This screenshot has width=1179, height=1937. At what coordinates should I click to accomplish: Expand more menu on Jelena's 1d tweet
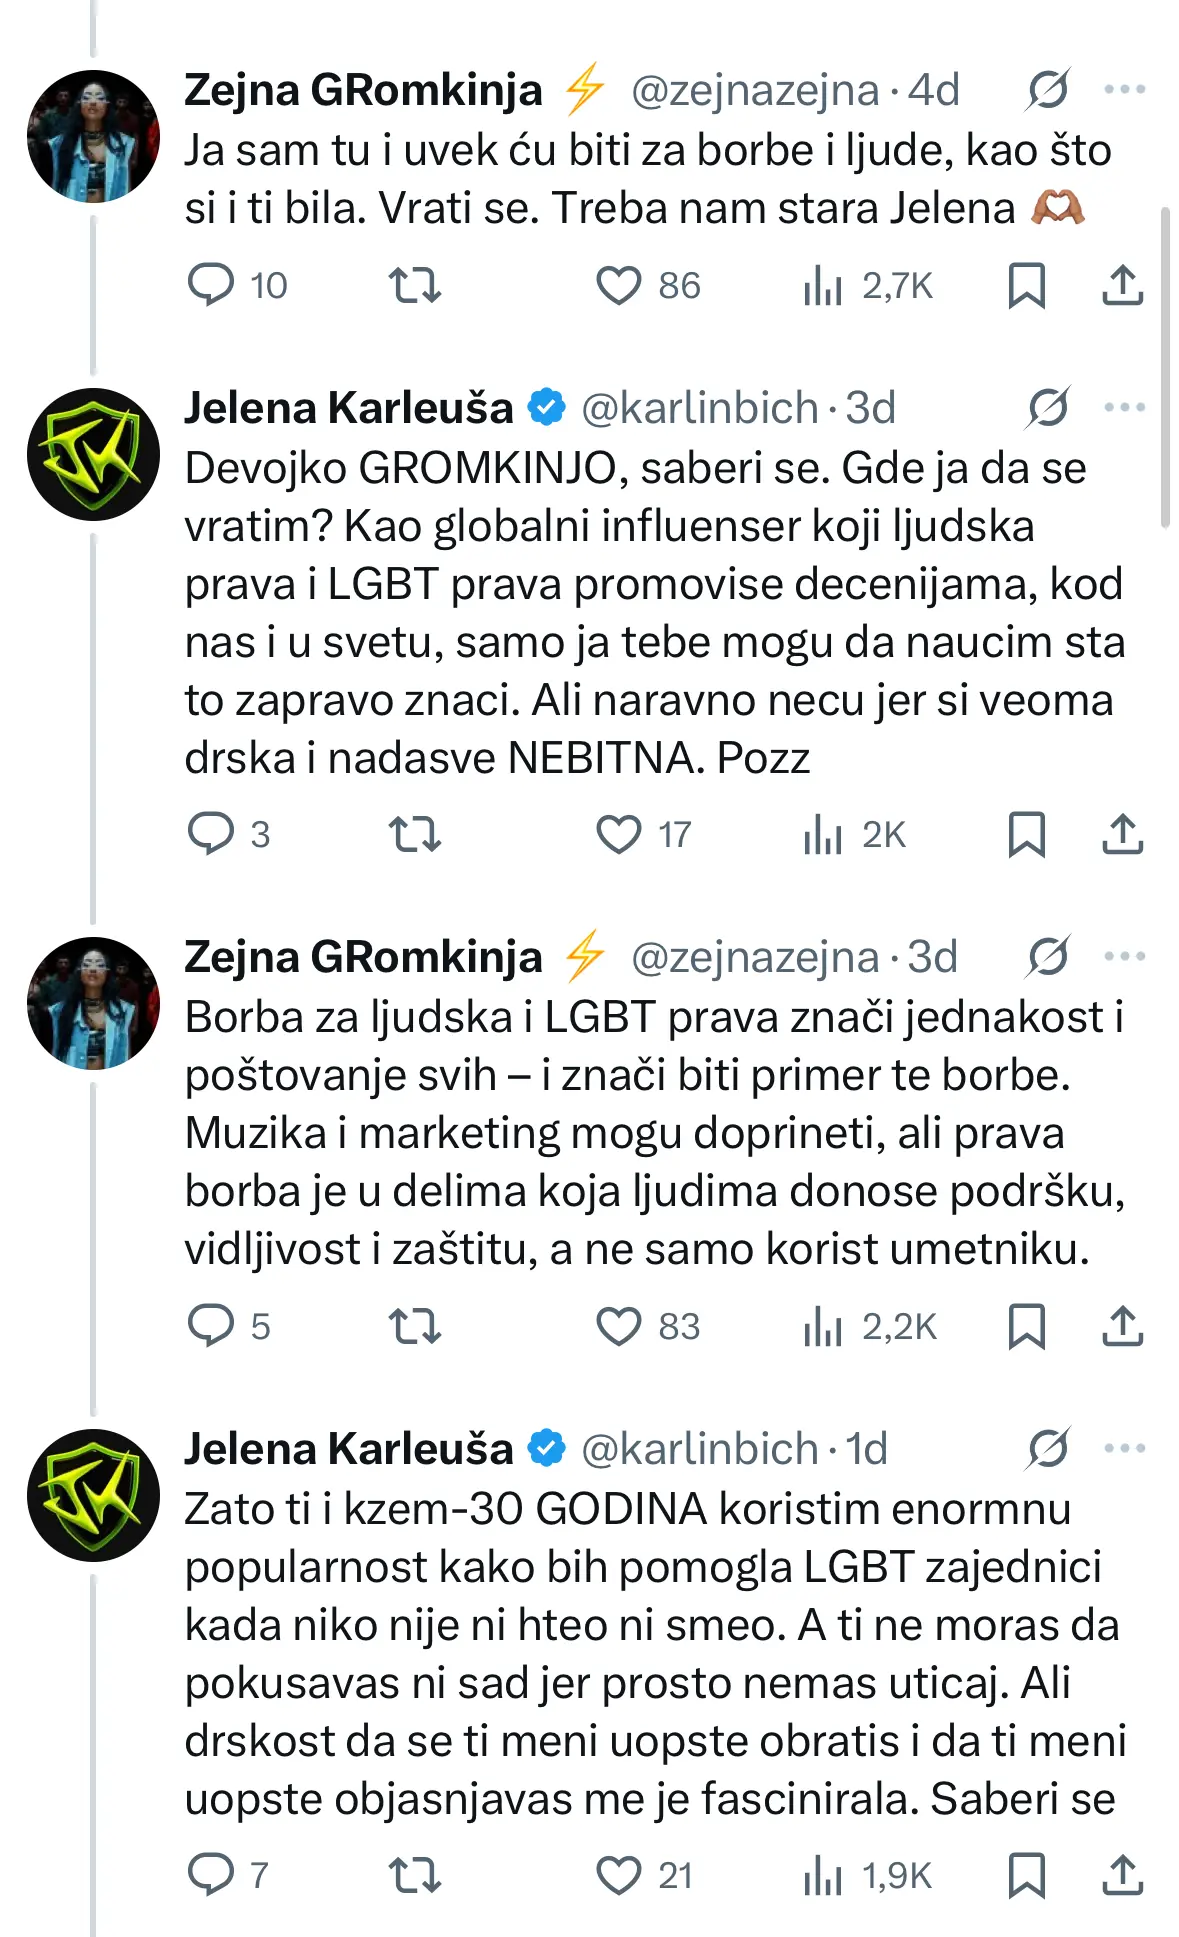1124,1449
